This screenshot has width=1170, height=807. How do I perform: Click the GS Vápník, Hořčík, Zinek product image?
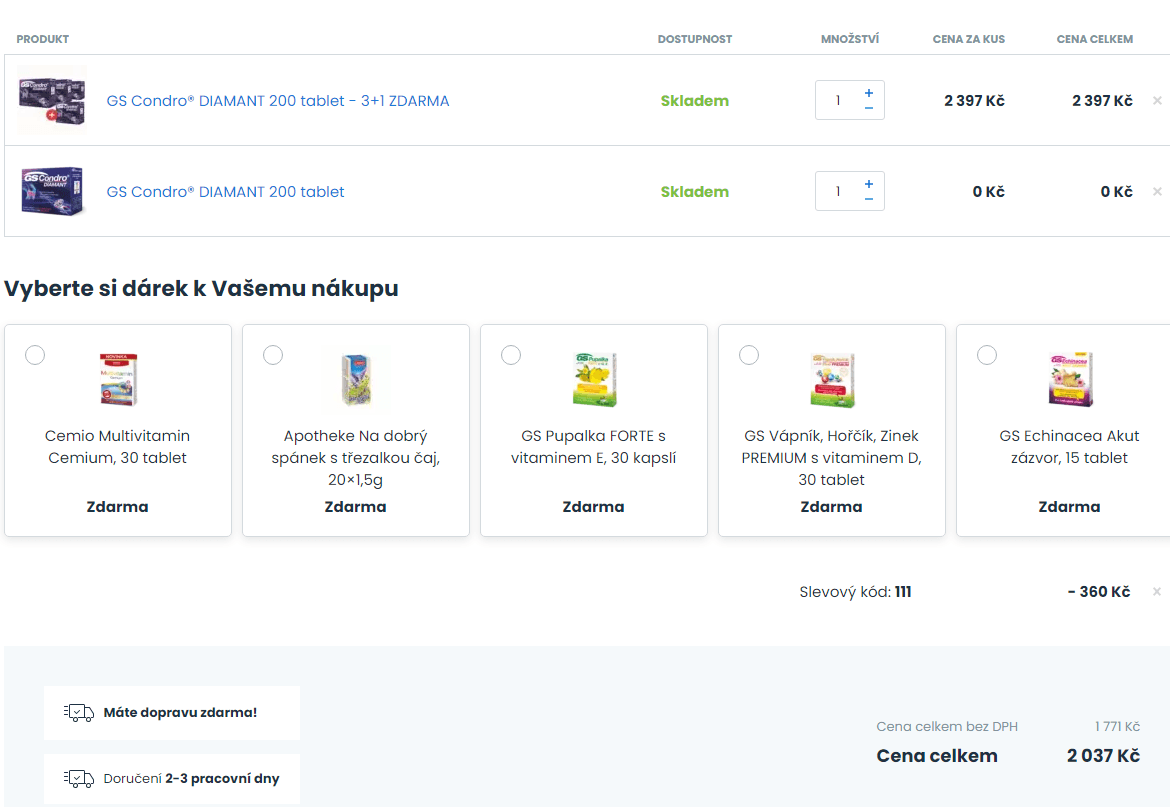[832, 380]
